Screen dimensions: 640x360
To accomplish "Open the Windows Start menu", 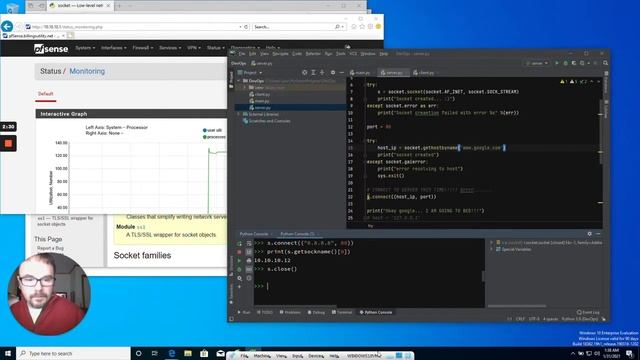I will click(x=8, y=353).
